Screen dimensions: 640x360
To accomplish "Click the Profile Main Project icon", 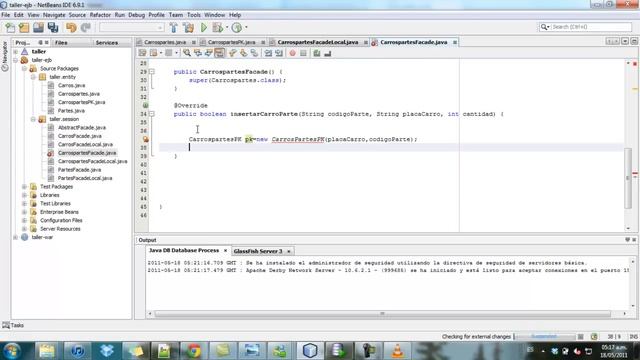I will (x=237, y=28).
